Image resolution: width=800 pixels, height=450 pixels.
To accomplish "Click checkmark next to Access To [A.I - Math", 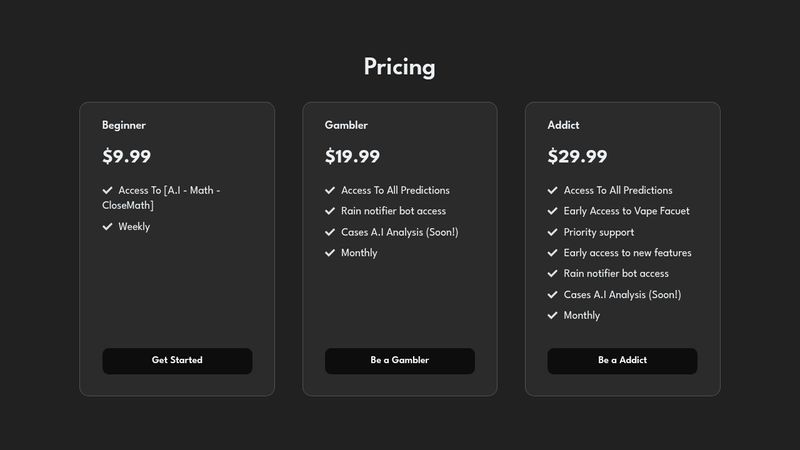I will (108, 189).
